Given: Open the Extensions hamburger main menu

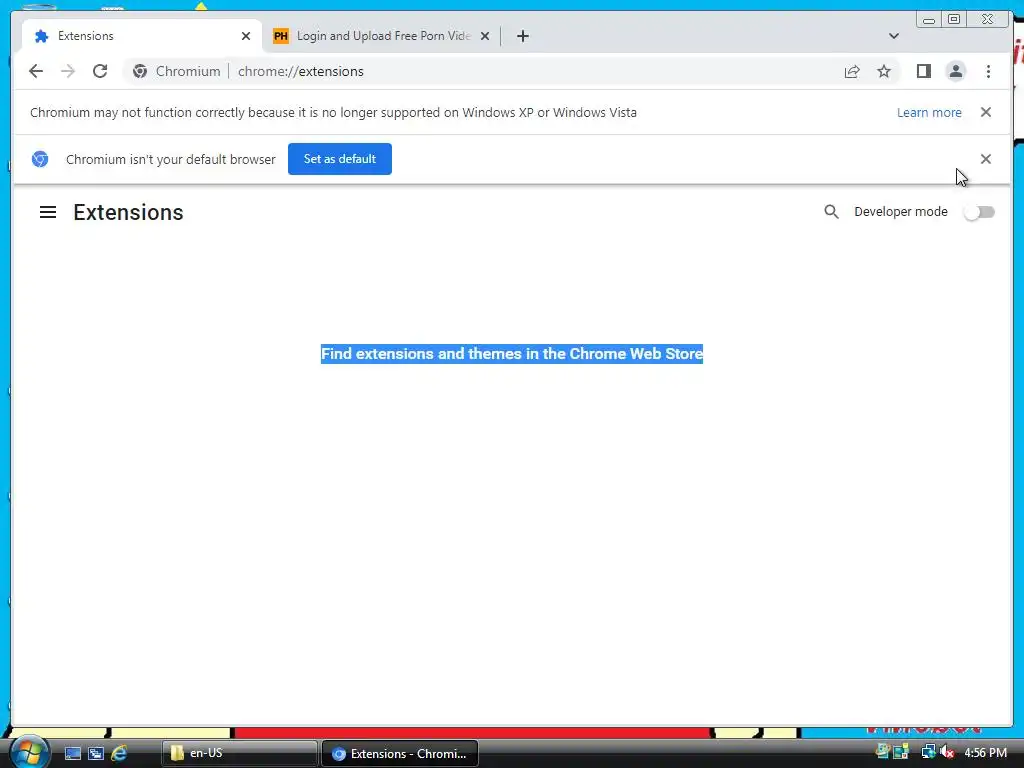Looking at the screenshot, I should [48, 212].
